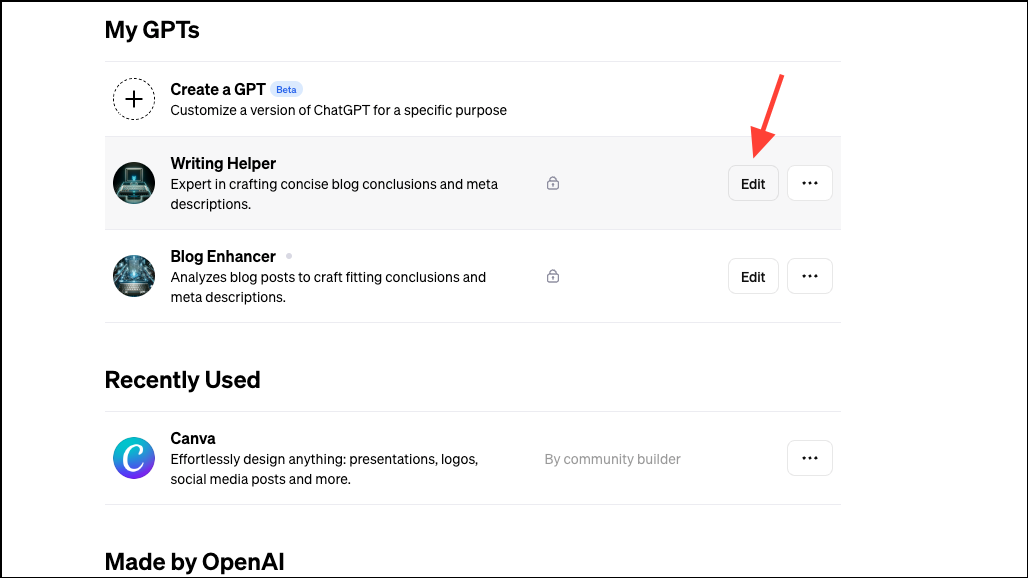Open the three-dots menu for Canva
1028x578 pixels.
(810, 458)
